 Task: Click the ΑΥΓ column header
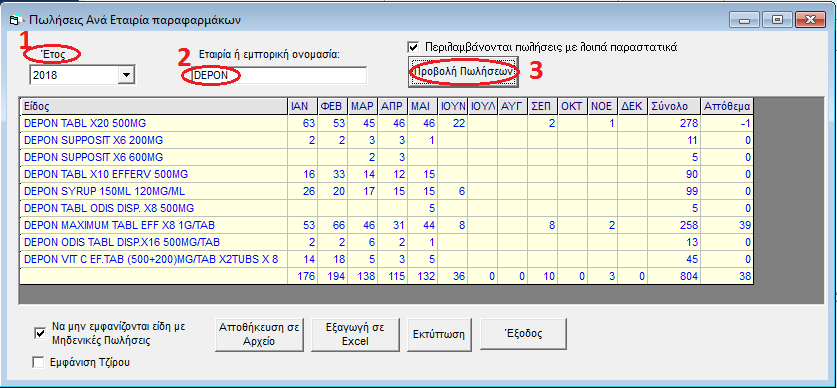513,106
